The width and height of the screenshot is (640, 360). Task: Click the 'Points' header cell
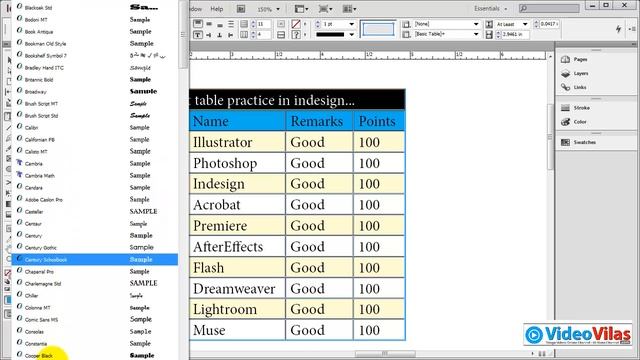379,121
